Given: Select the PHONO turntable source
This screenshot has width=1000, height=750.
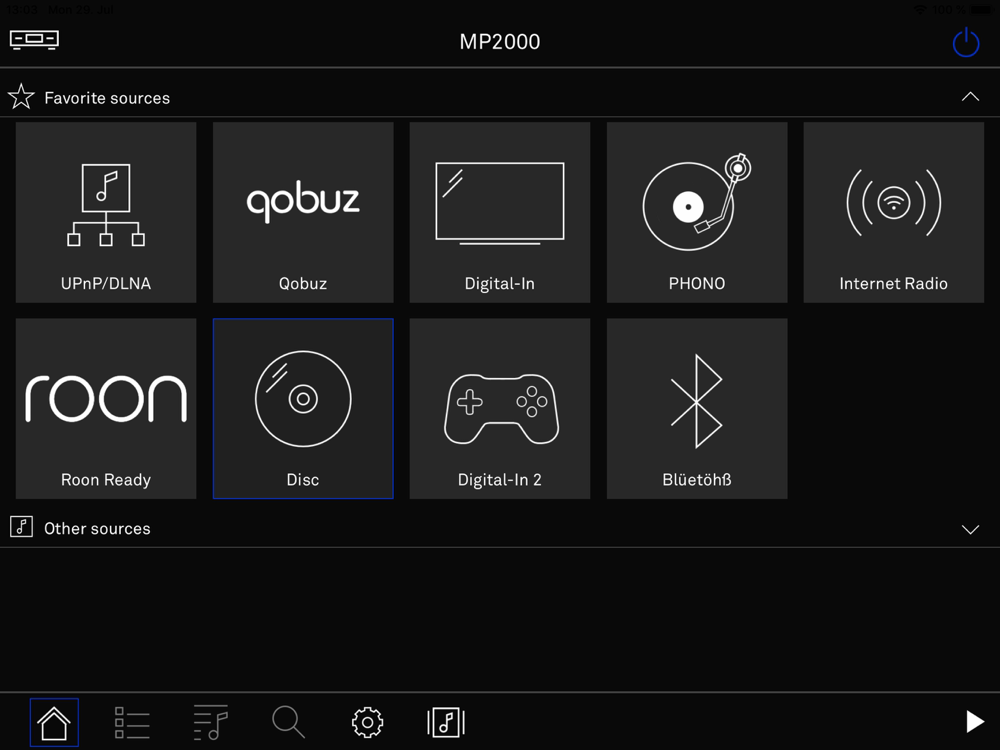Looking at the screenshot, I should [696, 212].
